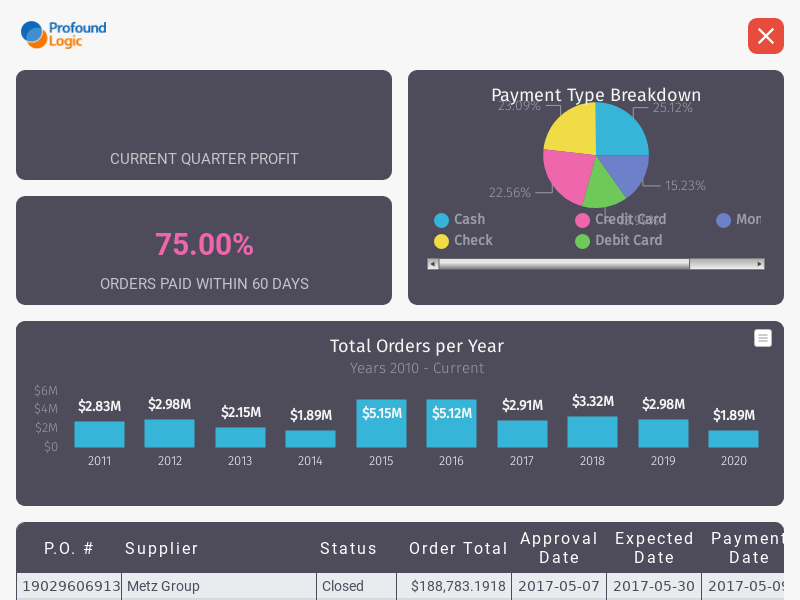Click the P.O. # column header
Screen dimensions: 800x600
[x=68, y=548]
